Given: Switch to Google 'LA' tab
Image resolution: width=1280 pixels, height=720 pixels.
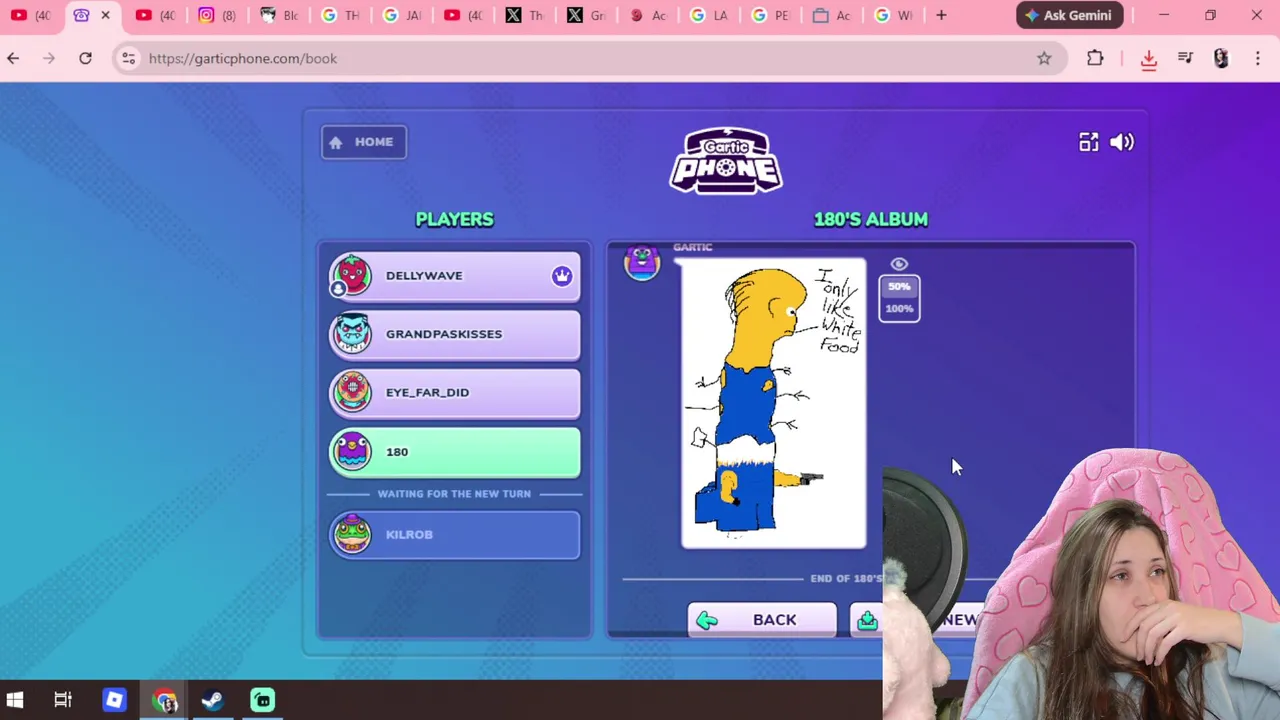Looking at the screenshot, I should [710, 15].
